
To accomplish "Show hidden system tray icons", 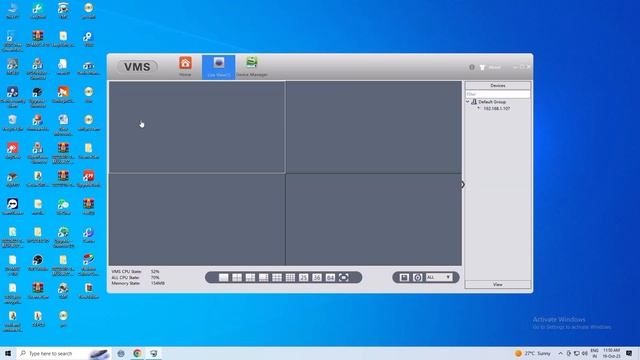I will [560, 353].
